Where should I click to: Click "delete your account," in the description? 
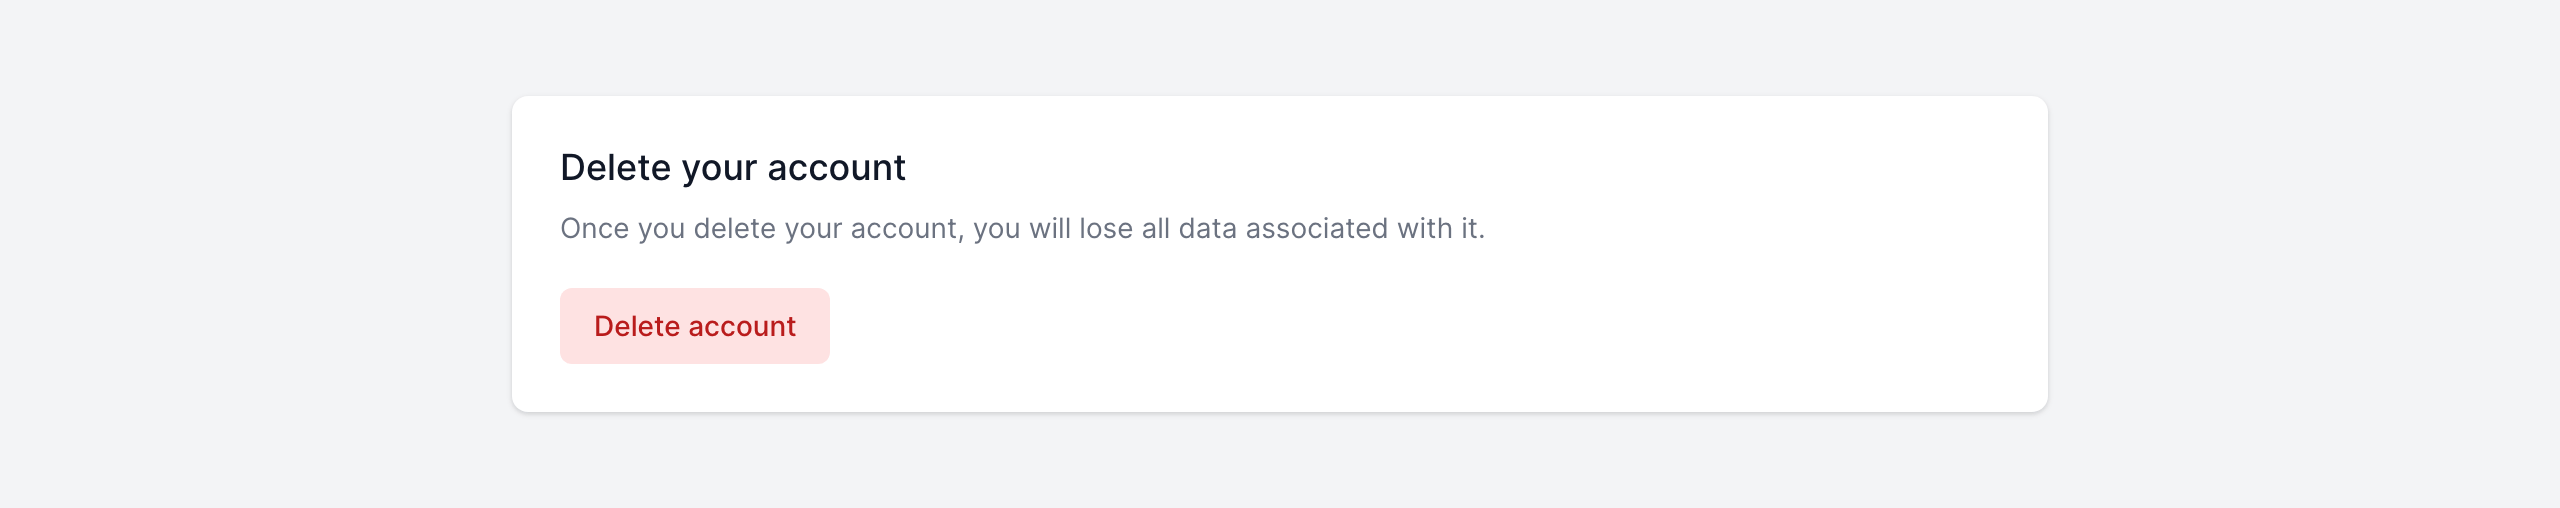point(829,229)
